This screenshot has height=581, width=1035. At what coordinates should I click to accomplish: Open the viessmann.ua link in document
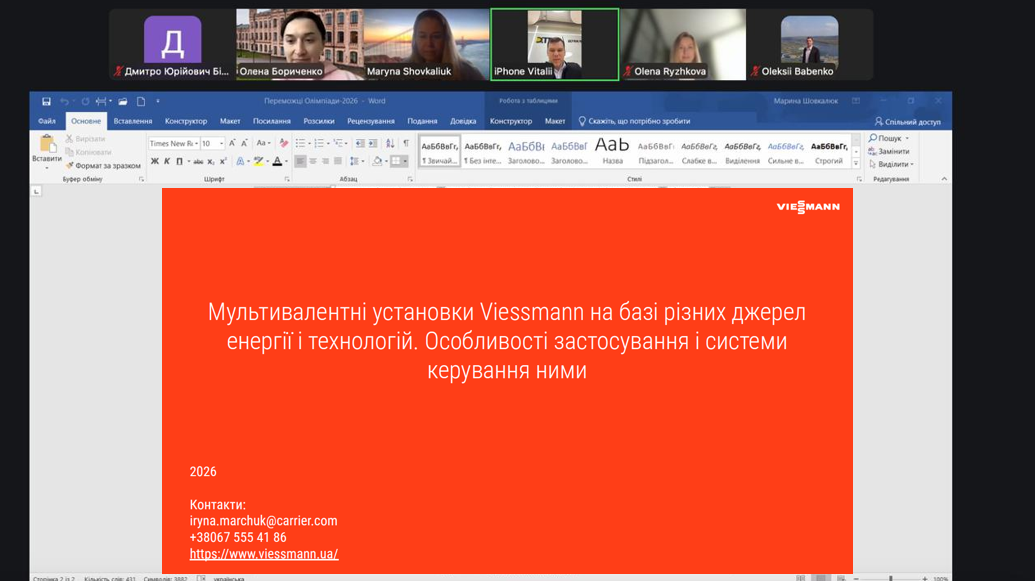(x=264, y=554)
